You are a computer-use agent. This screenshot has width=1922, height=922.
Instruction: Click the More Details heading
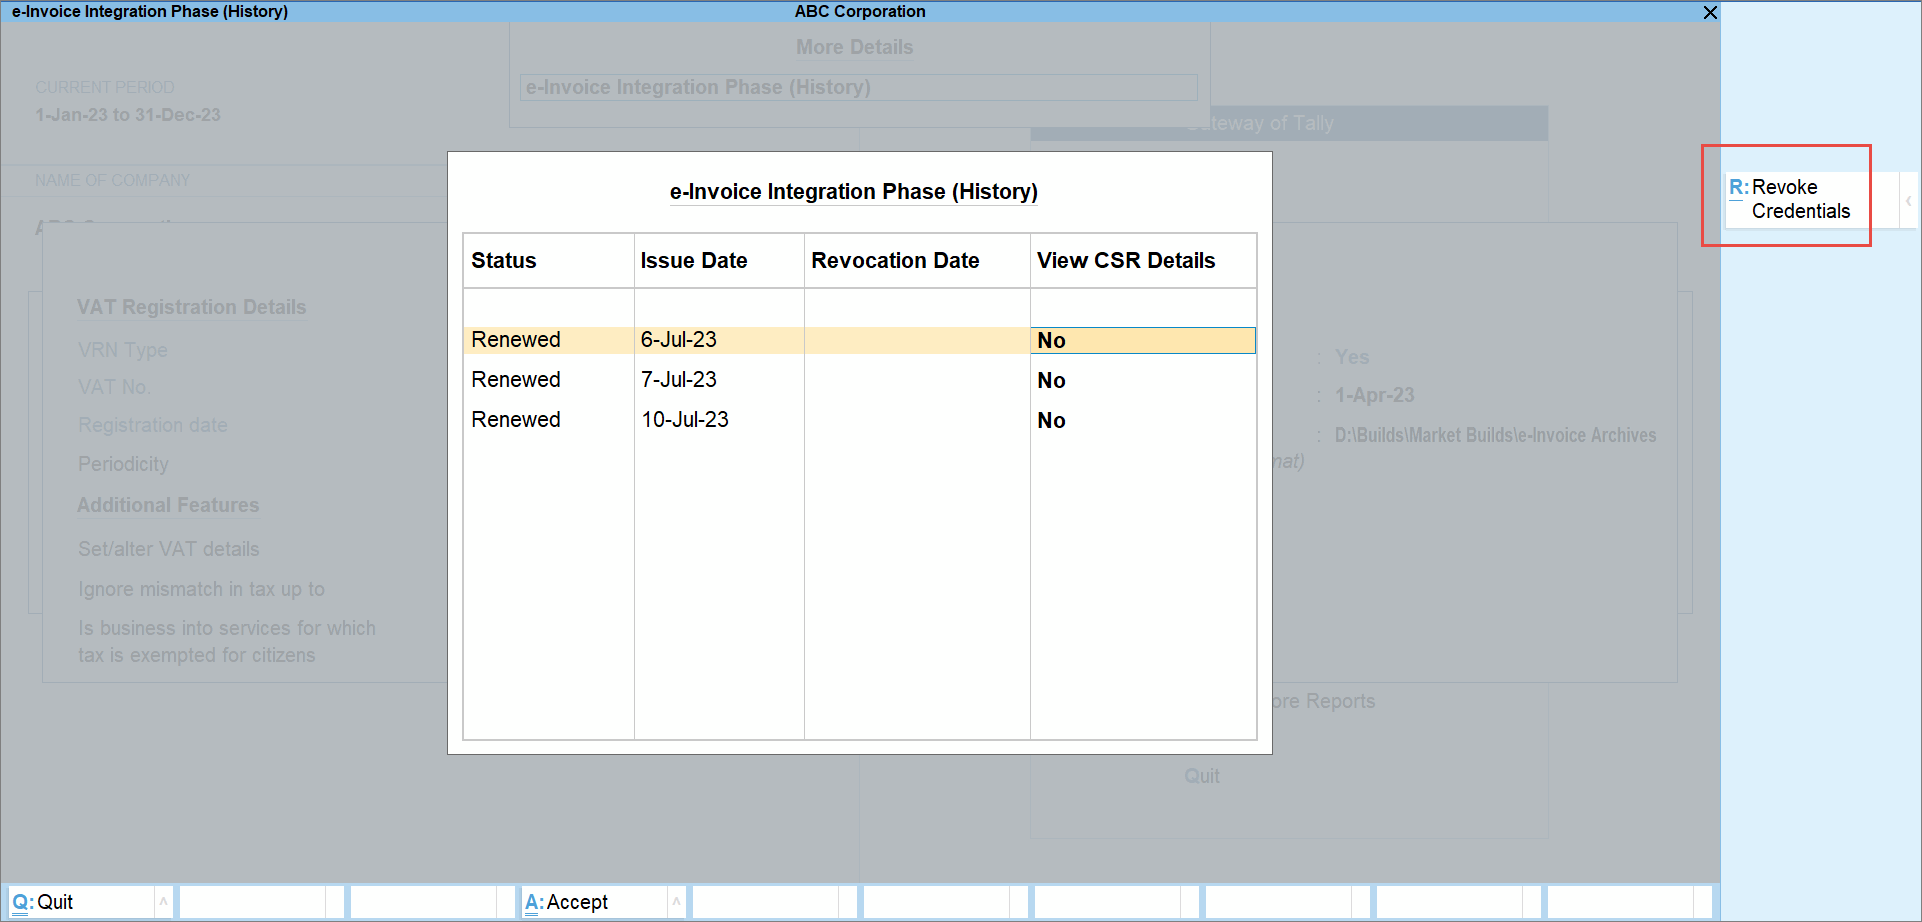pos(854,46)
